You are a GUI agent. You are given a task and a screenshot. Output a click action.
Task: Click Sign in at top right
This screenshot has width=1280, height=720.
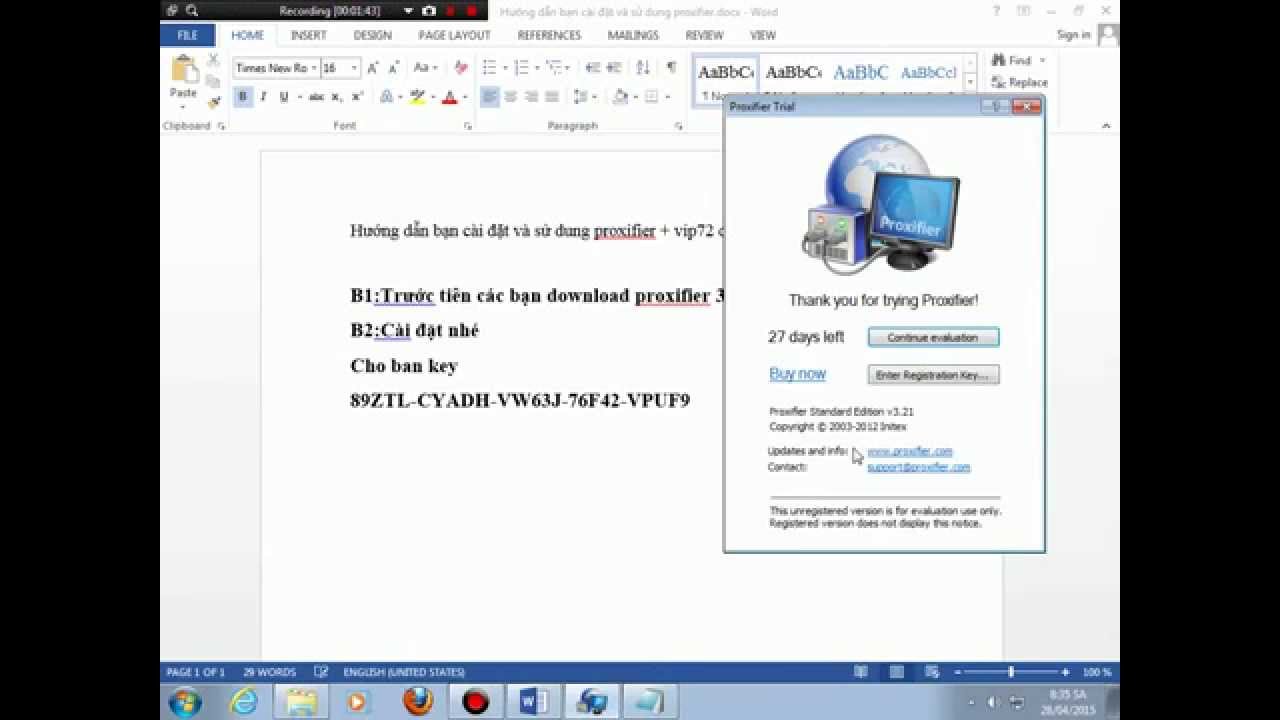(x=1073, y=35)
